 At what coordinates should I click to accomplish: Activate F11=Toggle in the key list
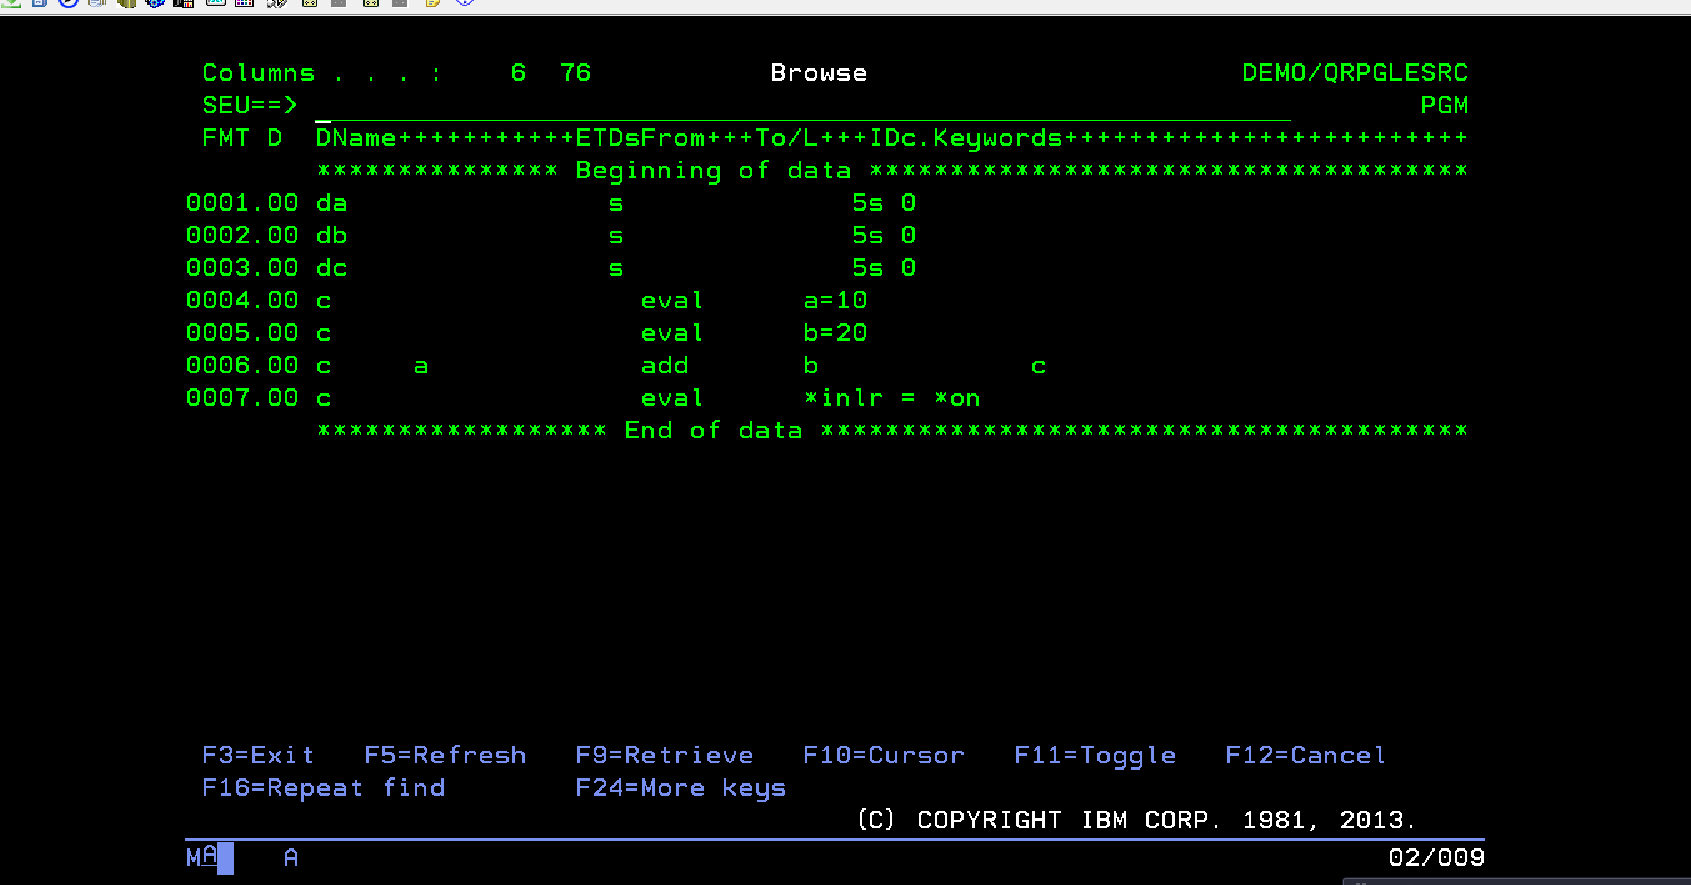click(x=1095, y=755)
